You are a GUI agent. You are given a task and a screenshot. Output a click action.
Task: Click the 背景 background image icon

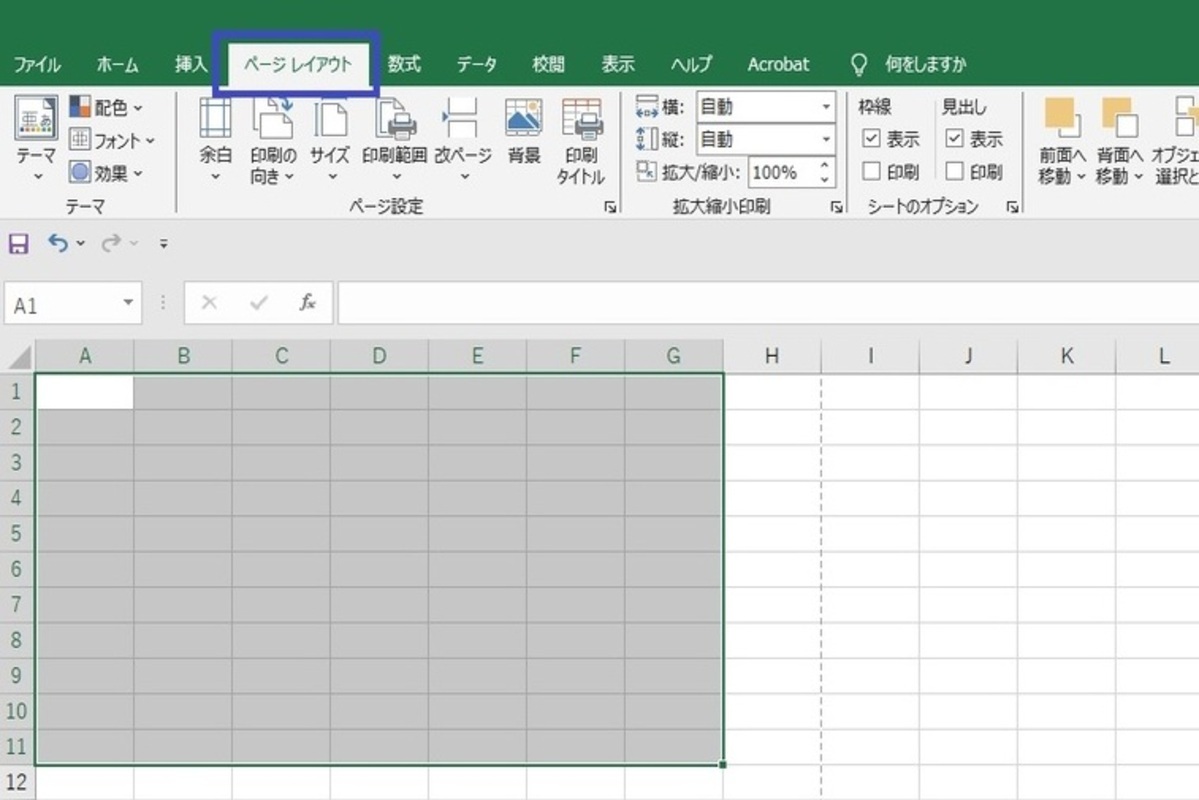(x=524, y=118)
